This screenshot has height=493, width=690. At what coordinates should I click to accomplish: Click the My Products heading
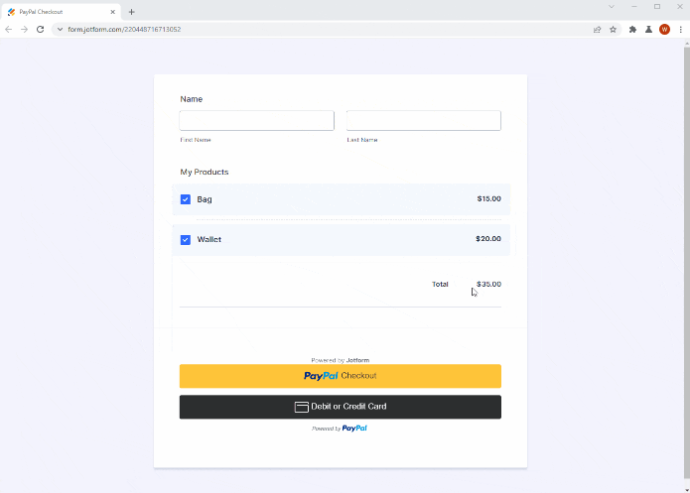point(204,172)
